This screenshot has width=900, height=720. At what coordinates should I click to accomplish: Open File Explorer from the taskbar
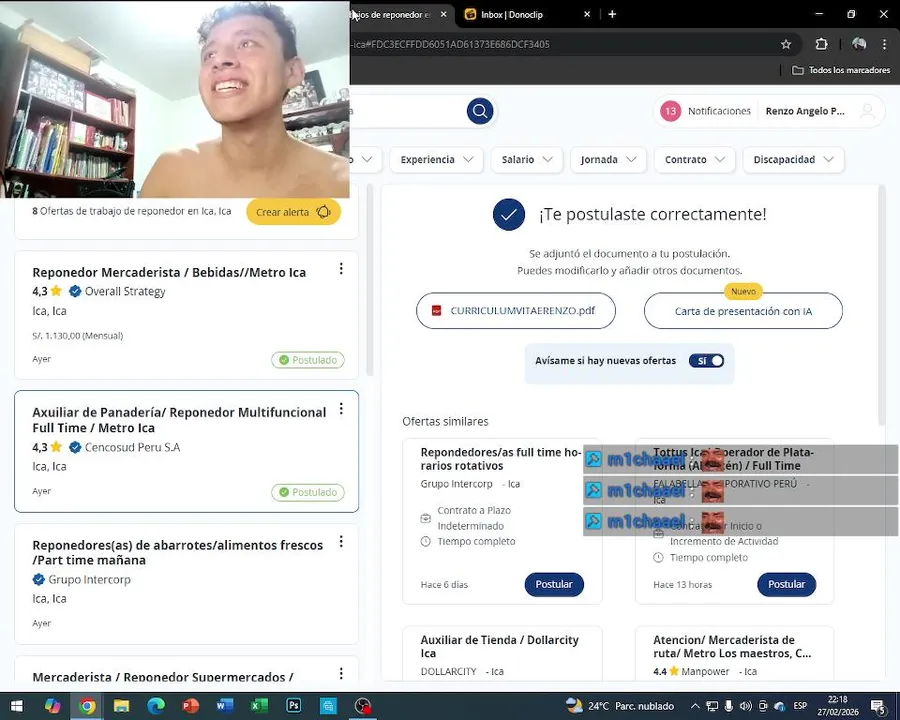click(121, 706)
